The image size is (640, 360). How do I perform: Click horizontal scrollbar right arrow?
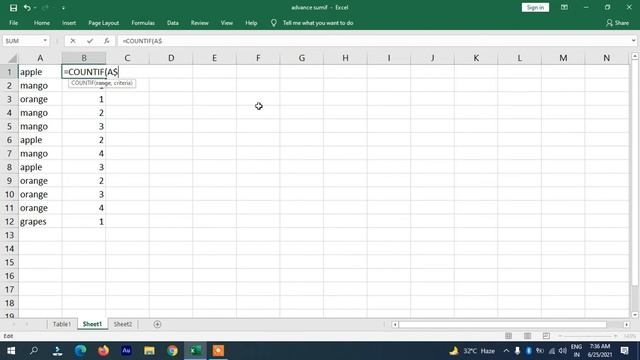627,324
